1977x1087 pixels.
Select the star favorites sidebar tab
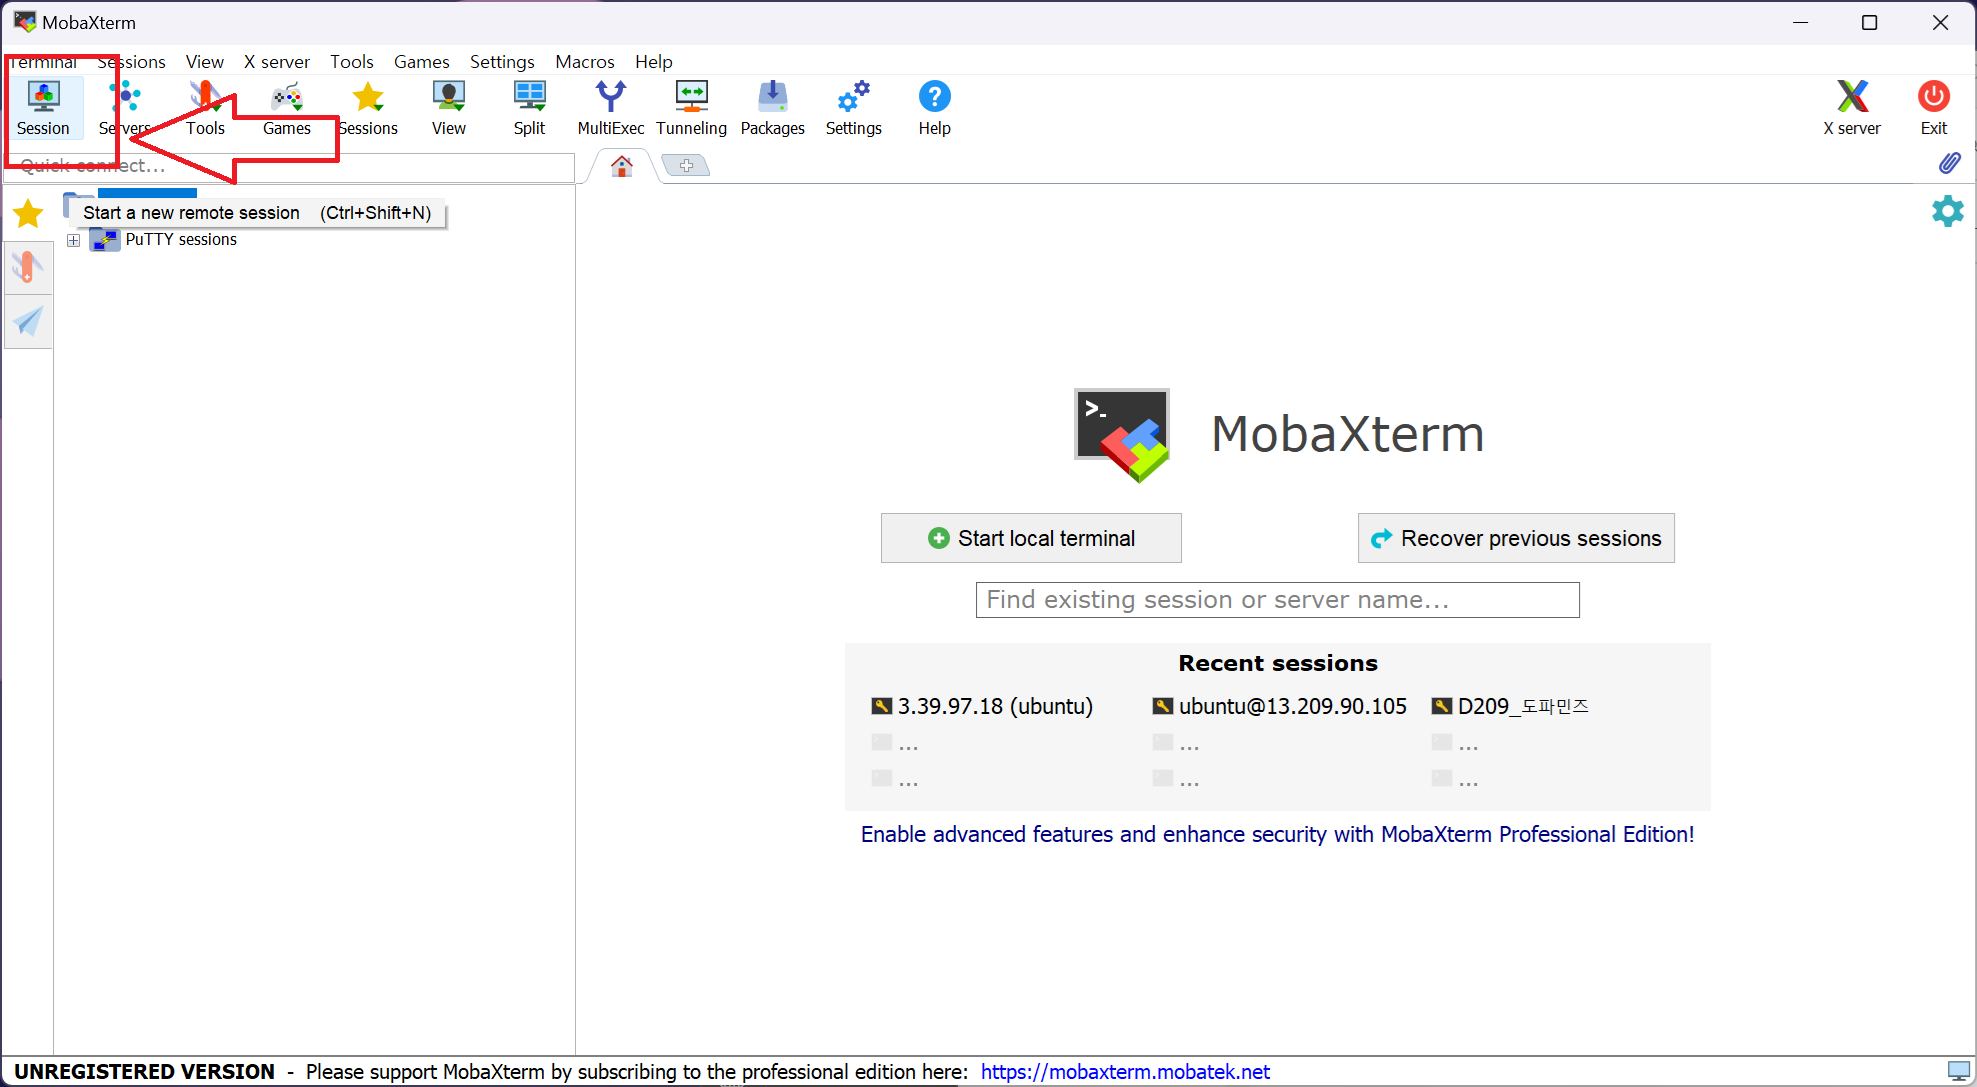[x=28, y=213]
